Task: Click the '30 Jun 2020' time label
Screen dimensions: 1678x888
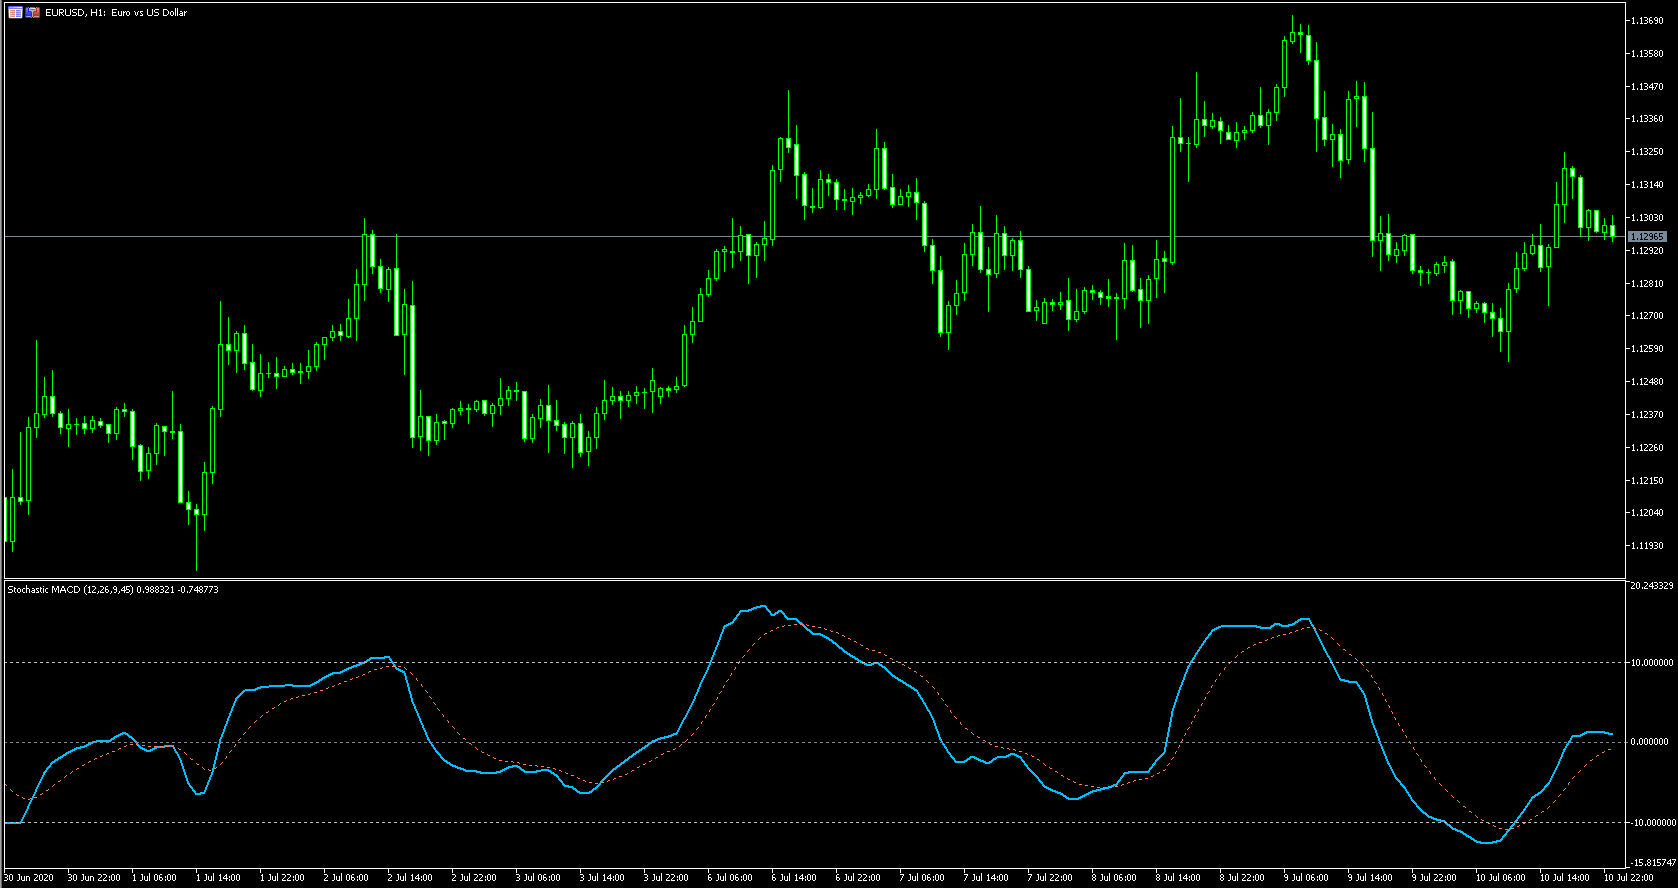Action: [29, 878]
